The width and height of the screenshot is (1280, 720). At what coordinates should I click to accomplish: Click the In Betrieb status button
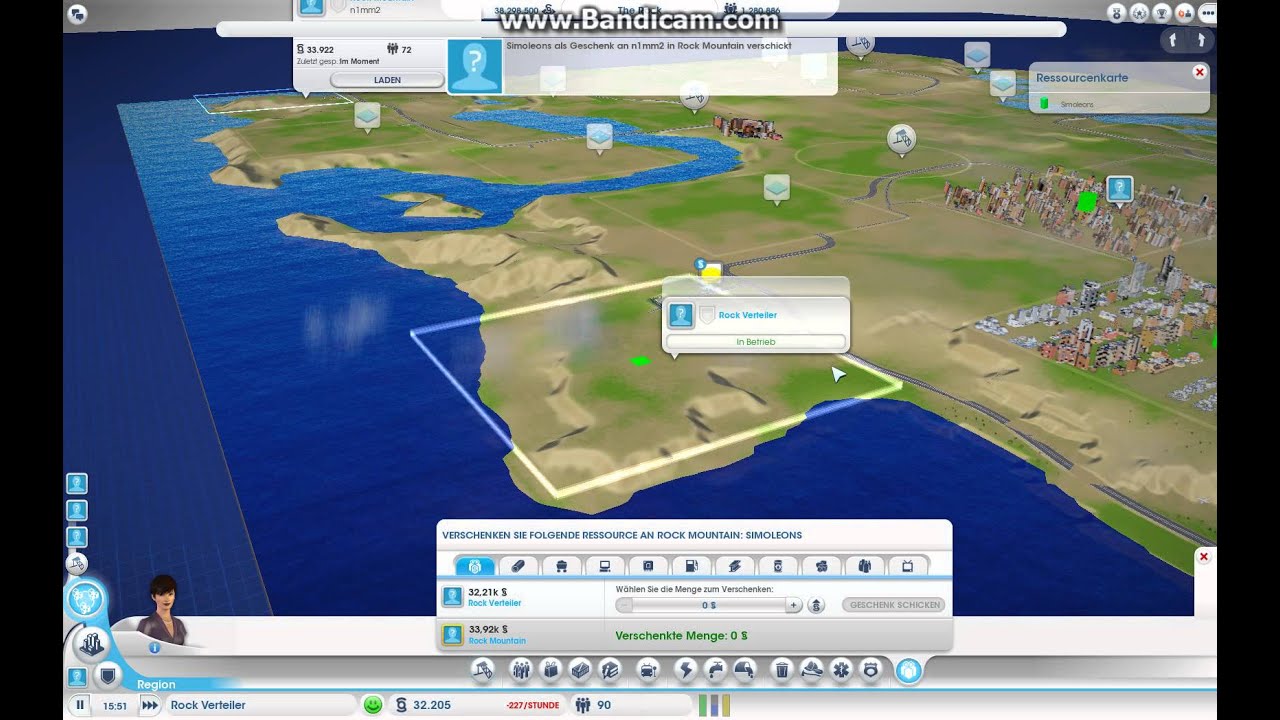pyautogui.click(x=755, y=342)
